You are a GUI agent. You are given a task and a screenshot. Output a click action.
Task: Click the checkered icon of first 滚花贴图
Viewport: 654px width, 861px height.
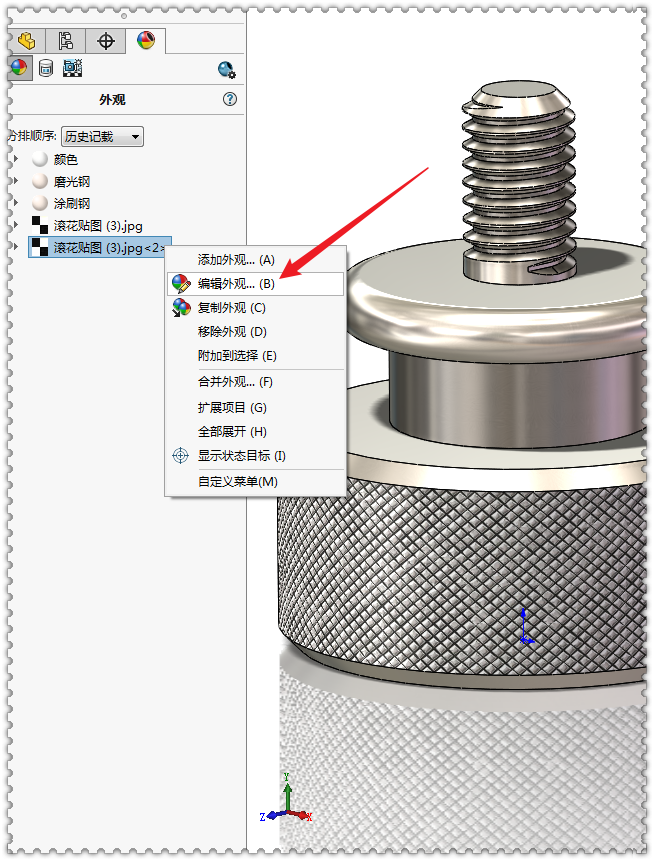(x=40, y=225)
